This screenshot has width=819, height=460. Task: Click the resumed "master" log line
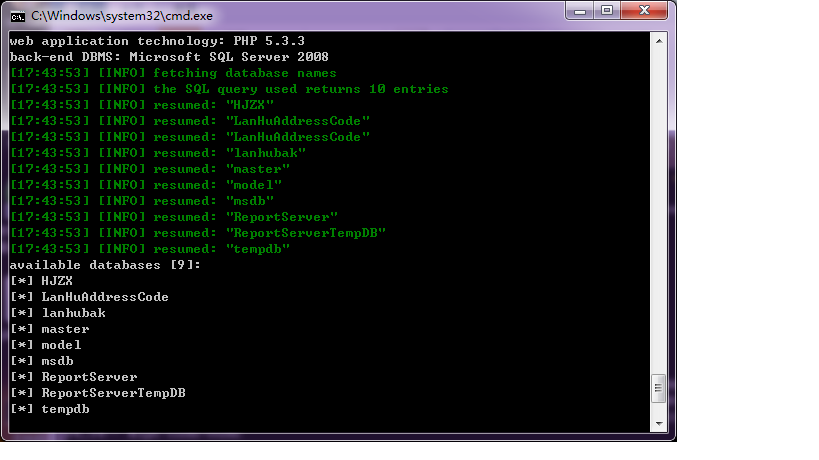150,169
